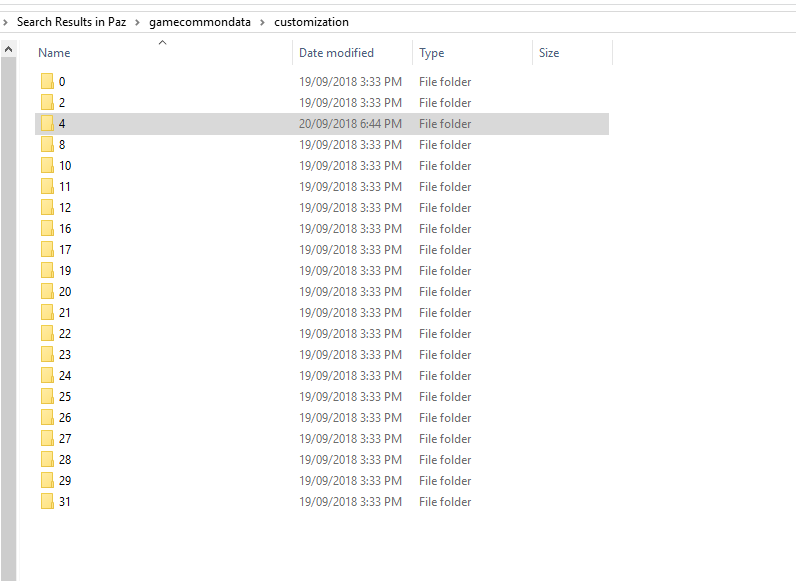Select the folder icon next to 4
The width and height of the screenshot is (796, 581).
(x=47, y=124)
